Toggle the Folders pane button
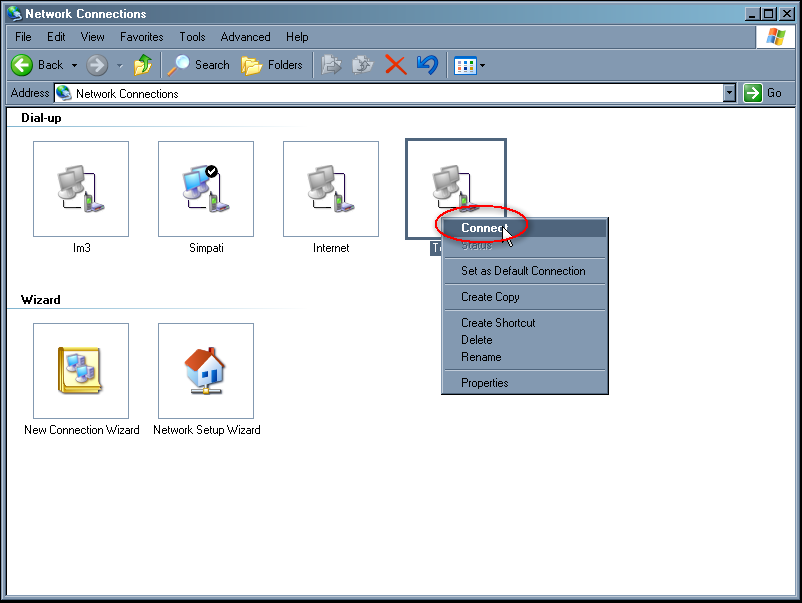The width and height of the screenshot is (802, 603). [x=273, y=65]
